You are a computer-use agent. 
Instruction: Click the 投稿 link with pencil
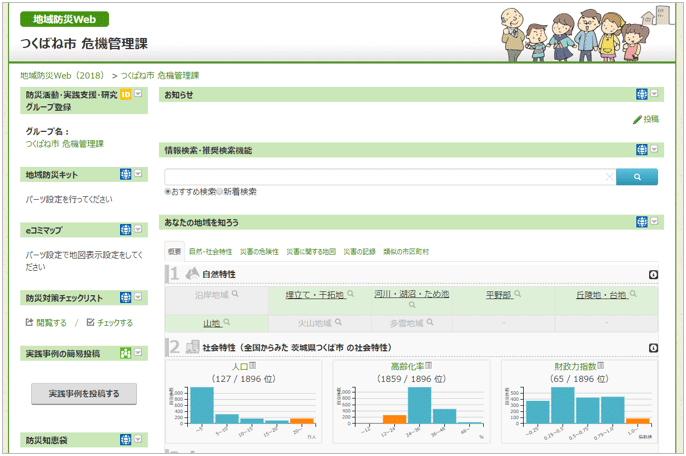[x=646, y=119]
